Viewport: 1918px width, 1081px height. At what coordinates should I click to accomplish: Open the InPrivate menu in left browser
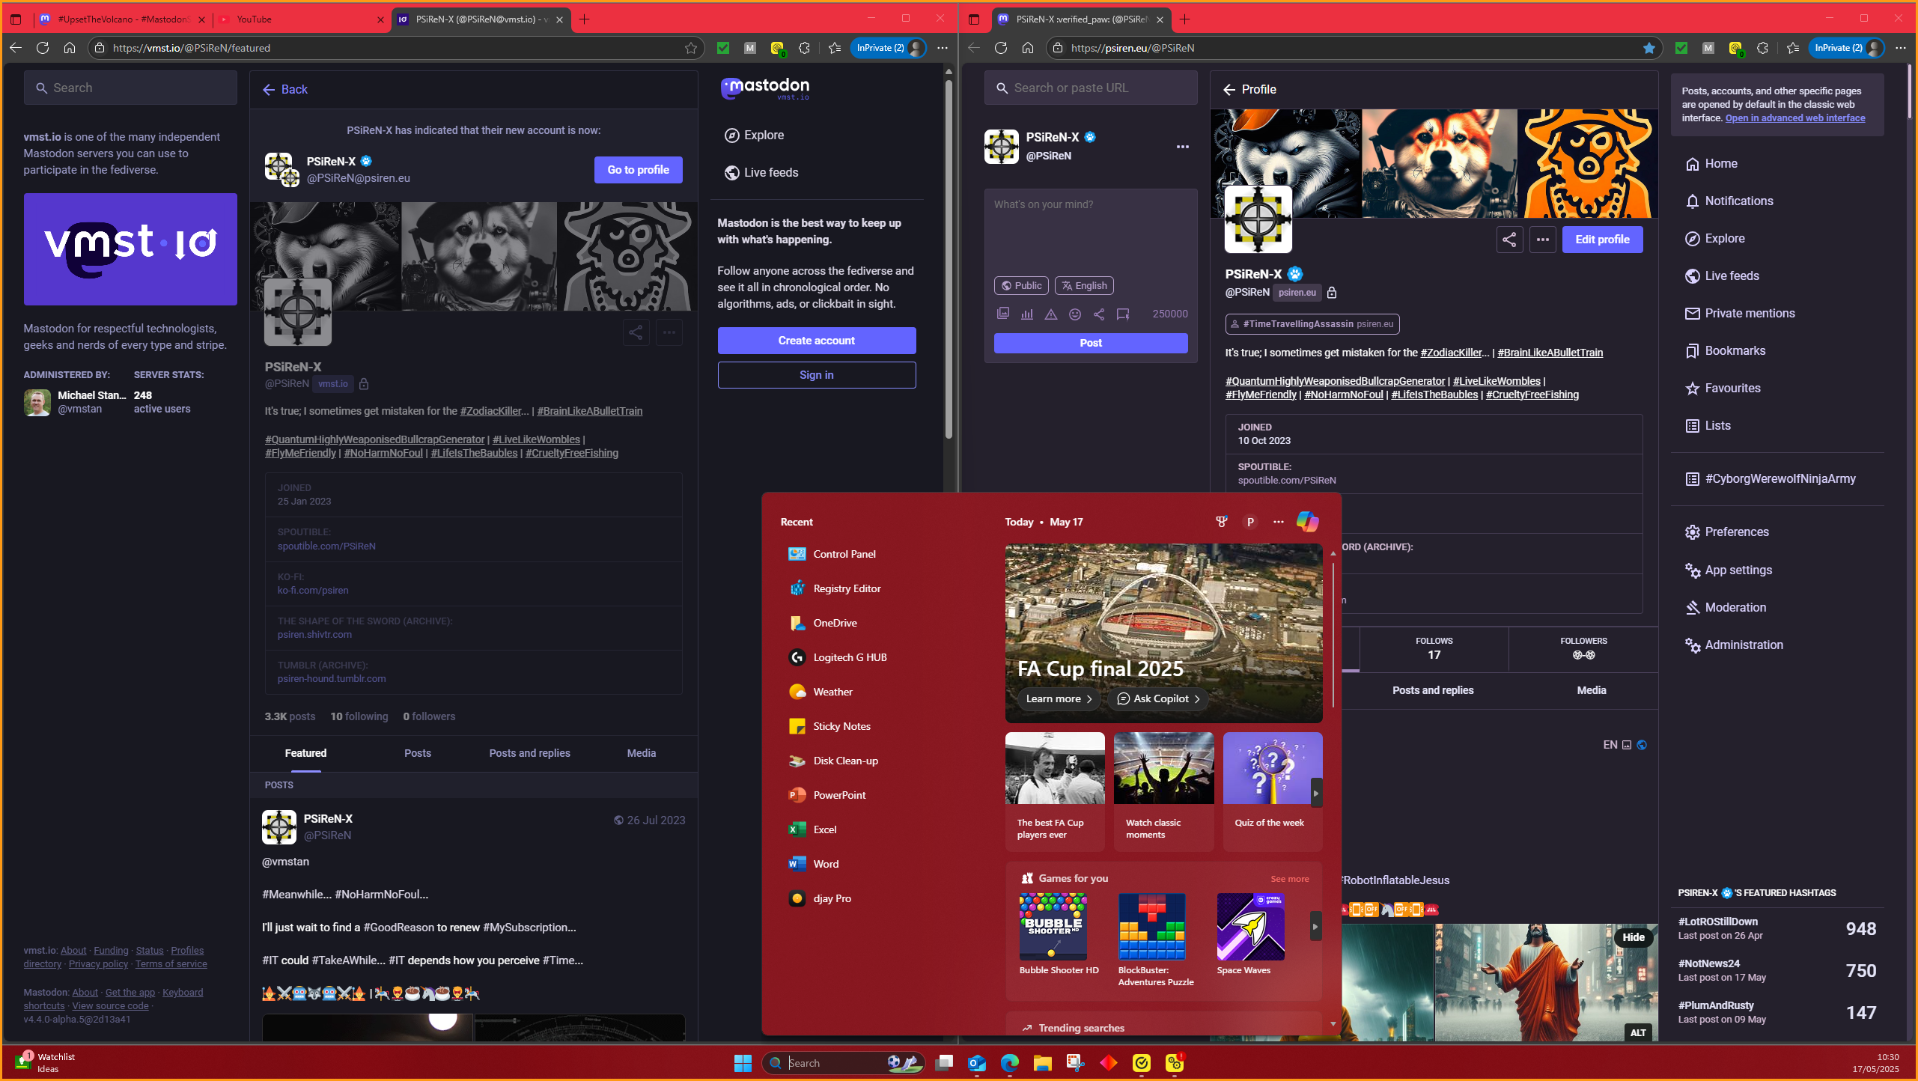(888, 48)
